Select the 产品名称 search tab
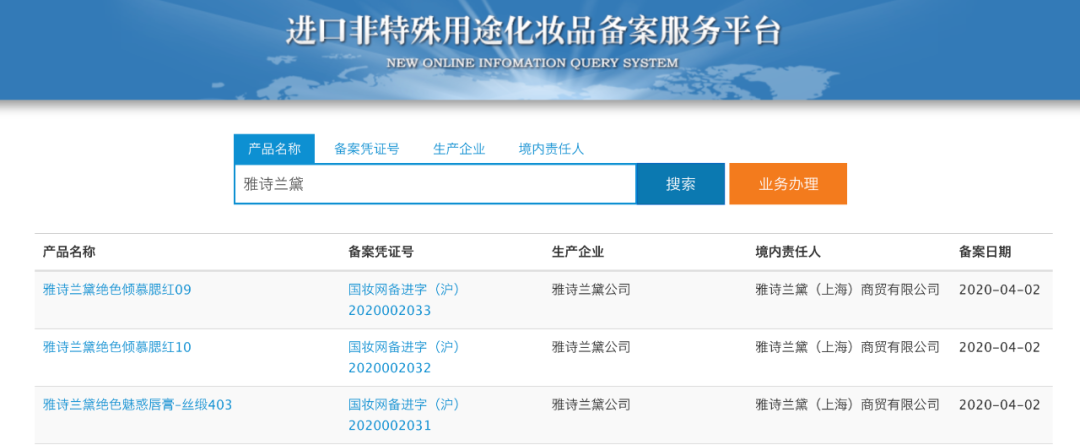The image size is (1080, 445). 274,149
